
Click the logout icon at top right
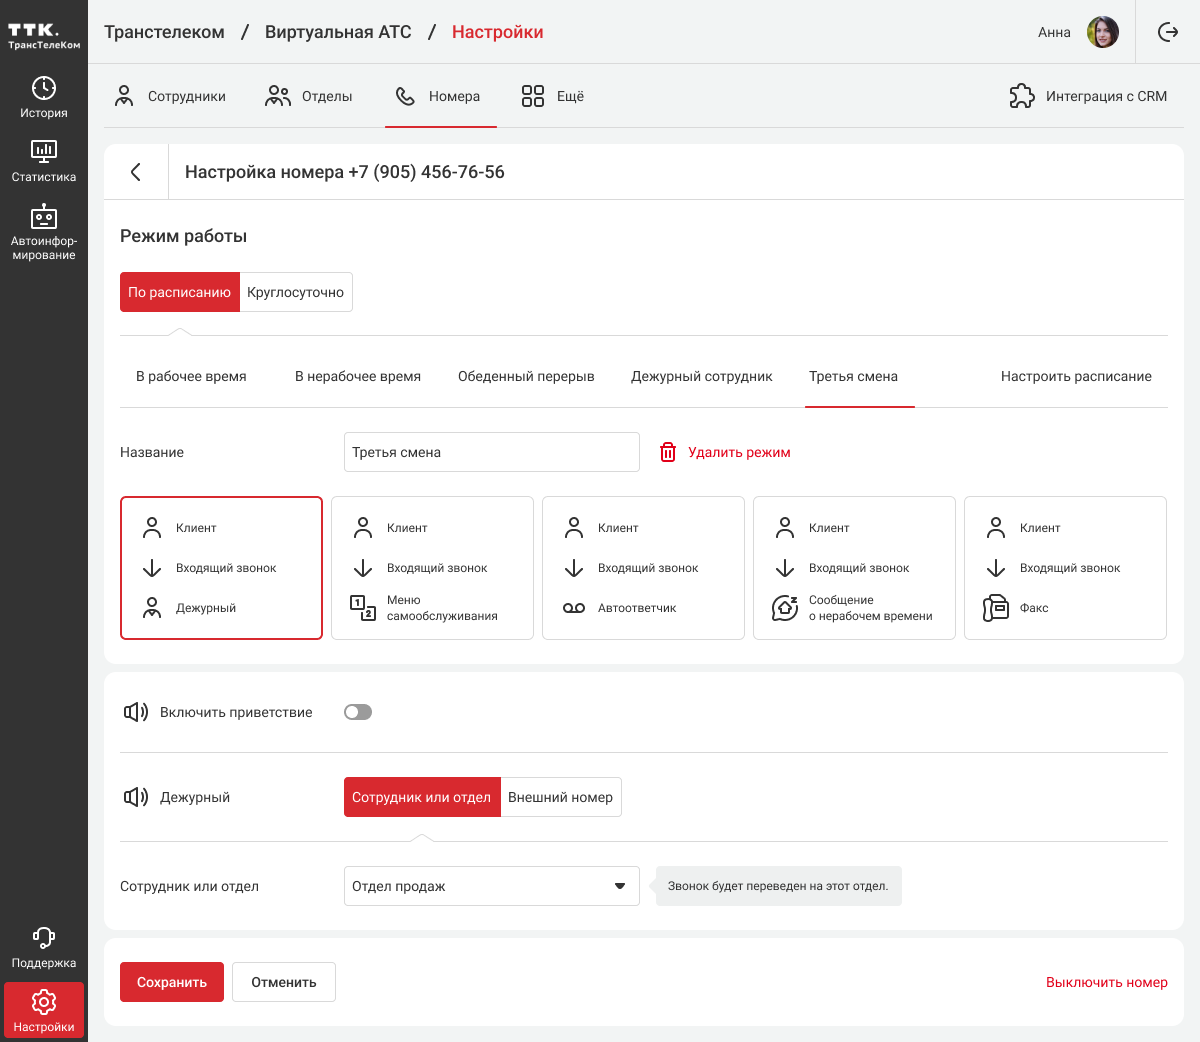pyautogui.click(x=1168, y=32)
